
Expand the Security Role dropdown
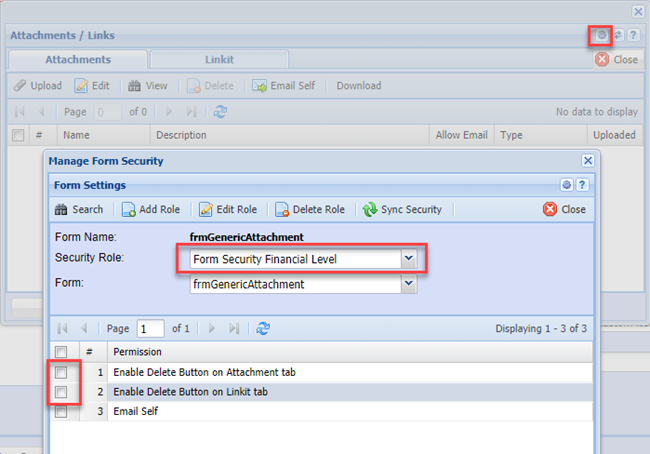pyautogui.click(x=407, y=259)
